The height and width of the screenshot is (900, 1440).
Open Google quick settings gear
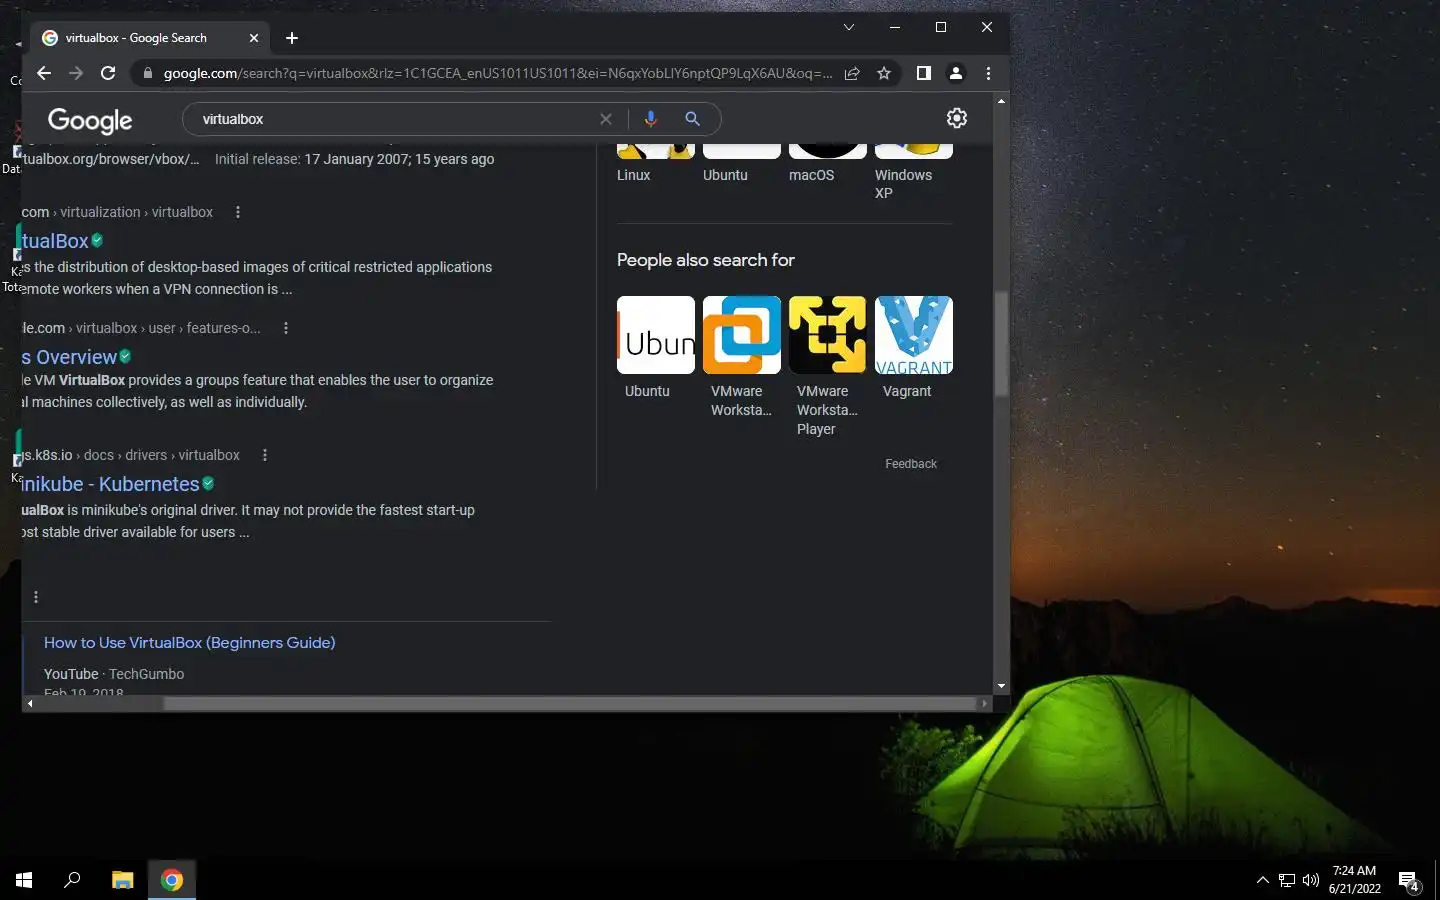pos(957,118)
